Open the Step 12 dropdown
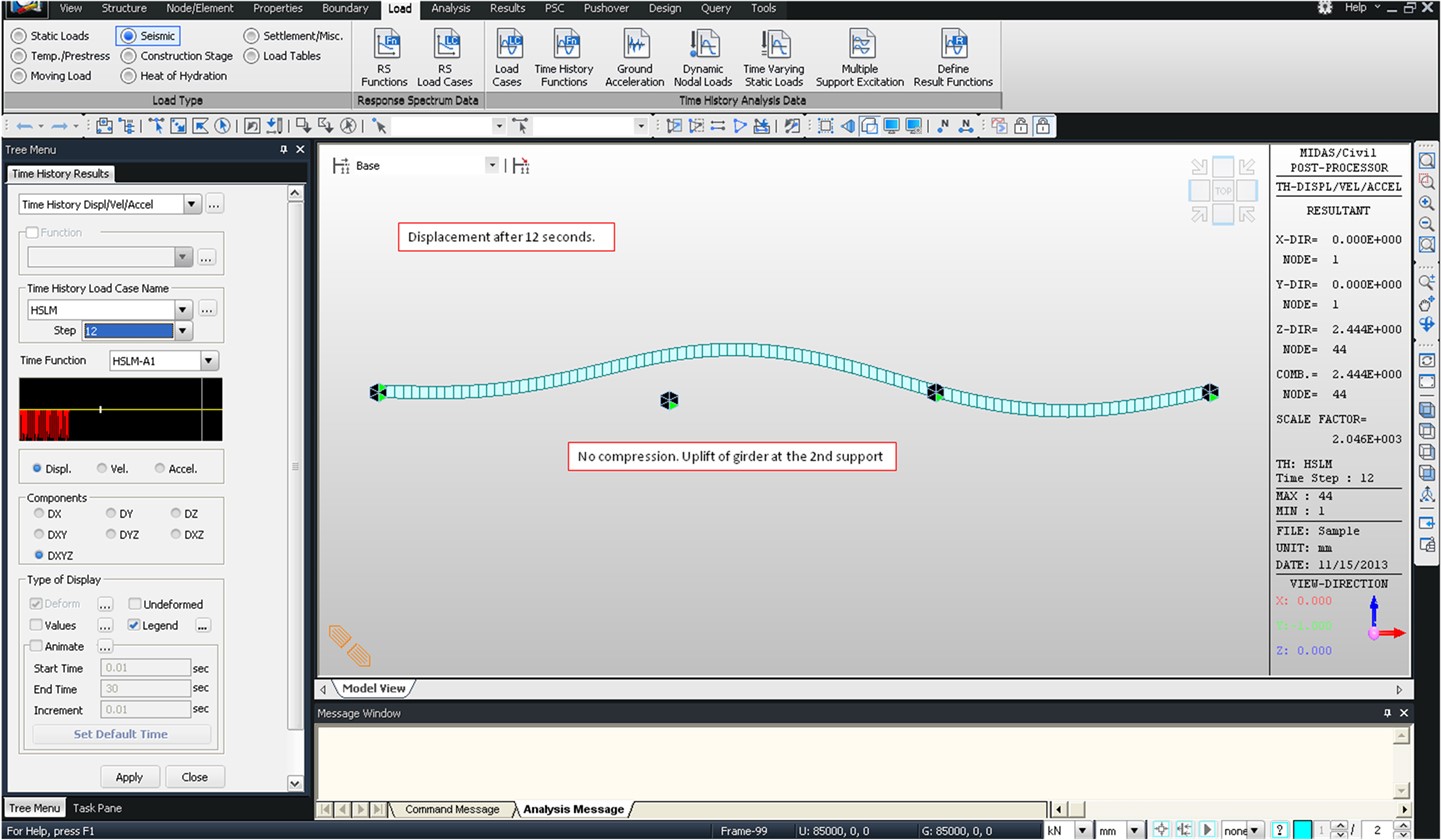The height and width of the screenshot is (840, 1441). coord(182,331)
